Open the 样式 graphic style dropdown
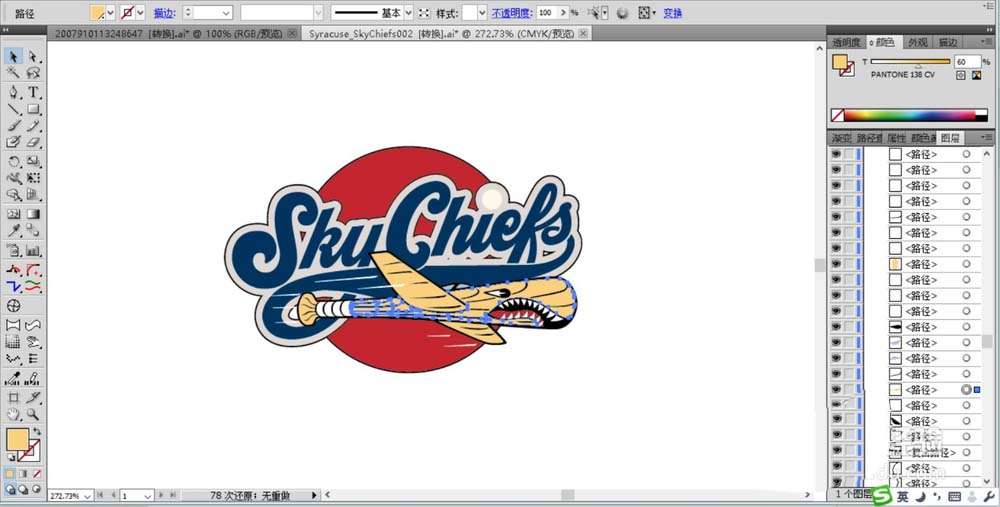The image size is (1000, 507). coord(482,13)
